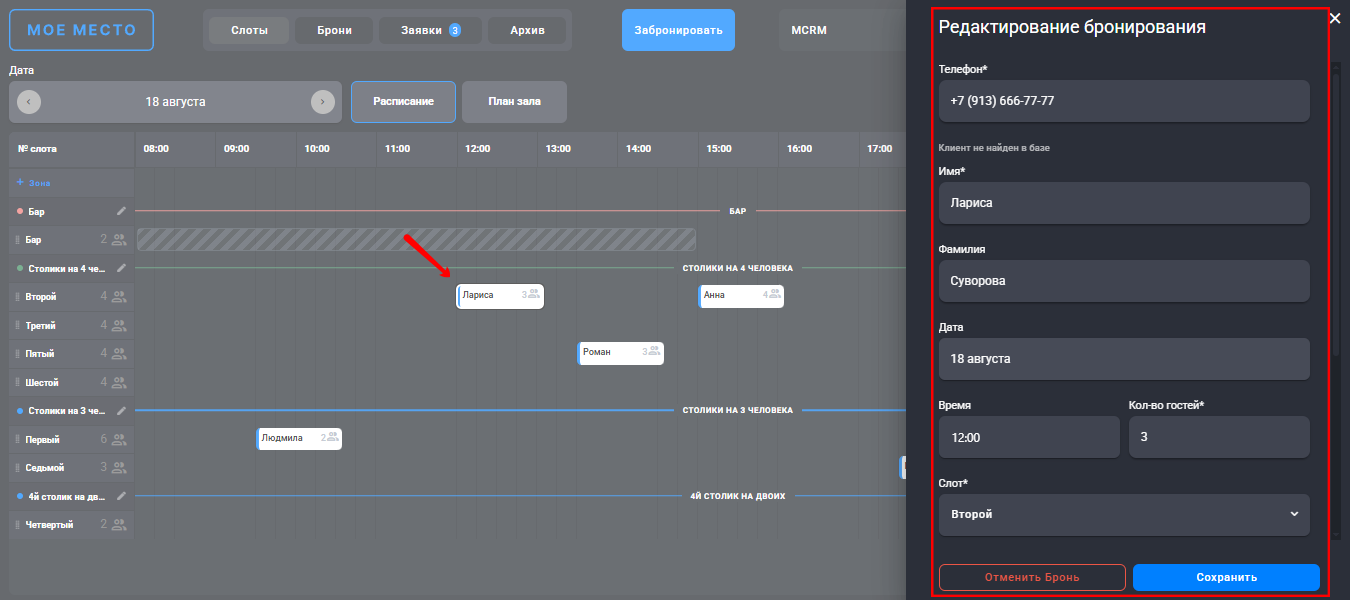The image size is (1350, 600).
Task: Click the Сохранить button
Action: pyautogui.click(x=1226, y=577)
